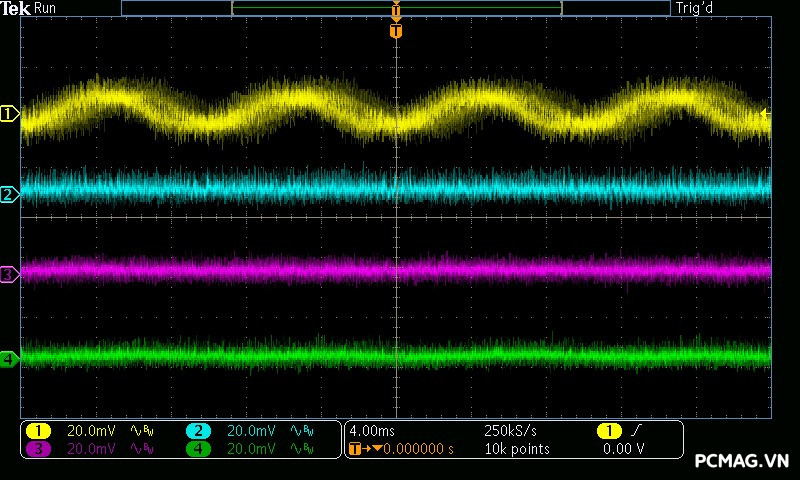Click the Trig'd trigger status
Viewport: 800px width, 480px height.
[693, 8]
